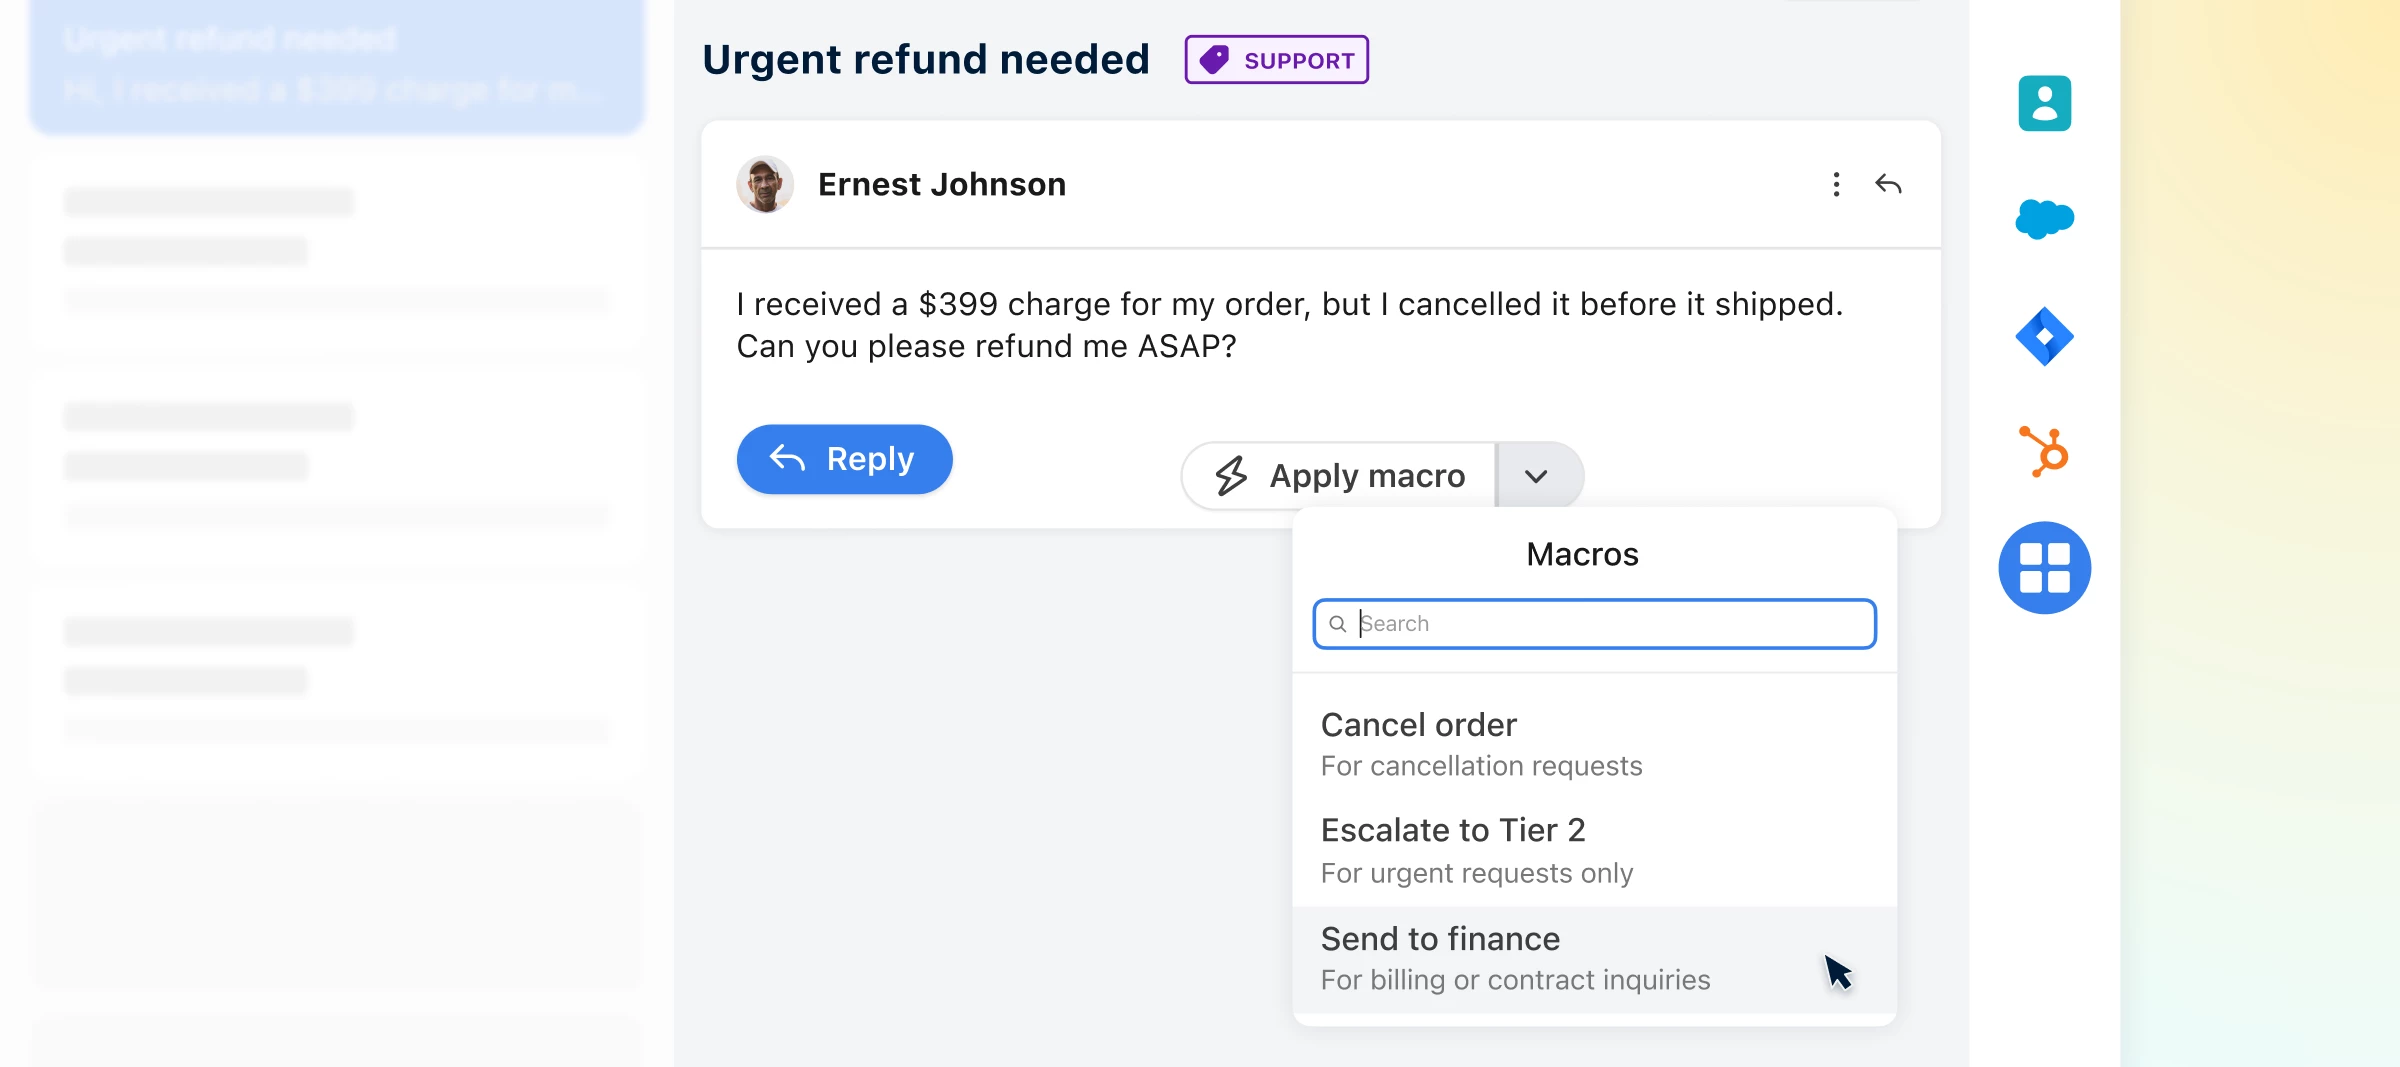
Task: Expand the Apply macro dropdown chevron
Action: (x=1538, y=475)
